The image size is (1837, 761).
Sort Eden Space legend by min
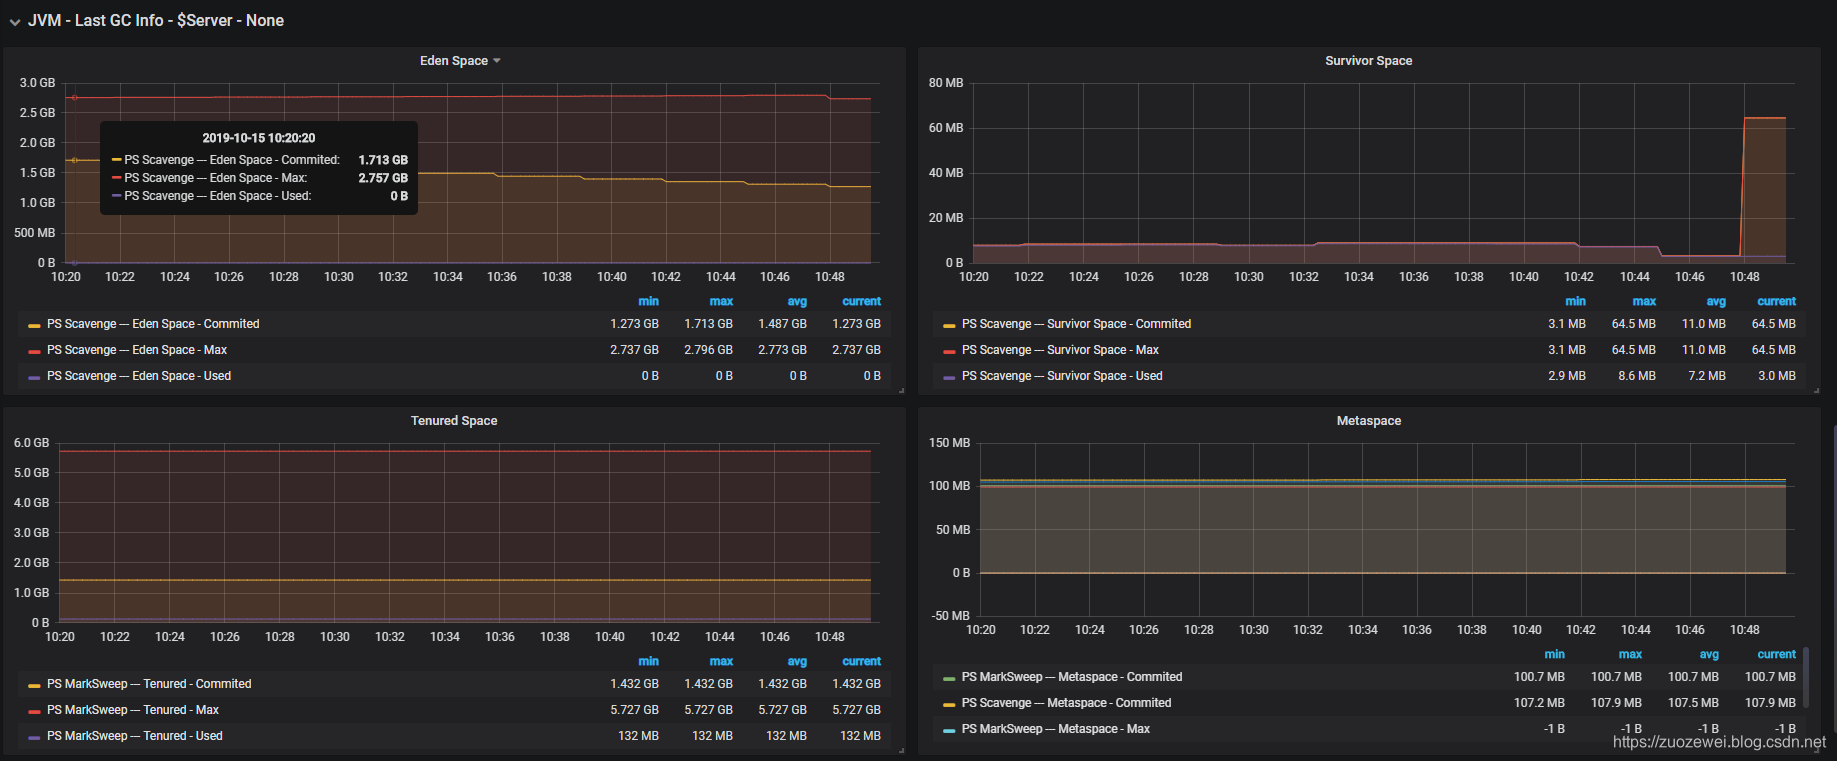point(648,301)
